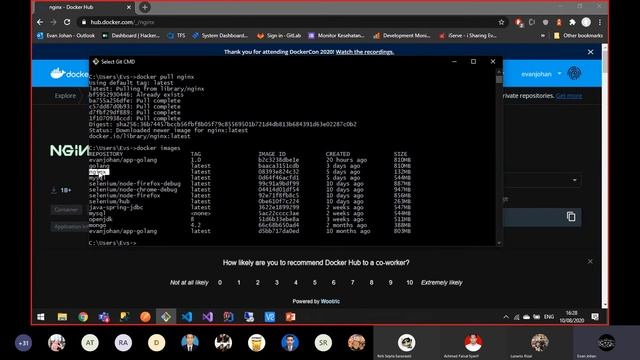Open evanjohan account dropdown
This screenshot has width=640, height=360.
(x=541, y=74)
